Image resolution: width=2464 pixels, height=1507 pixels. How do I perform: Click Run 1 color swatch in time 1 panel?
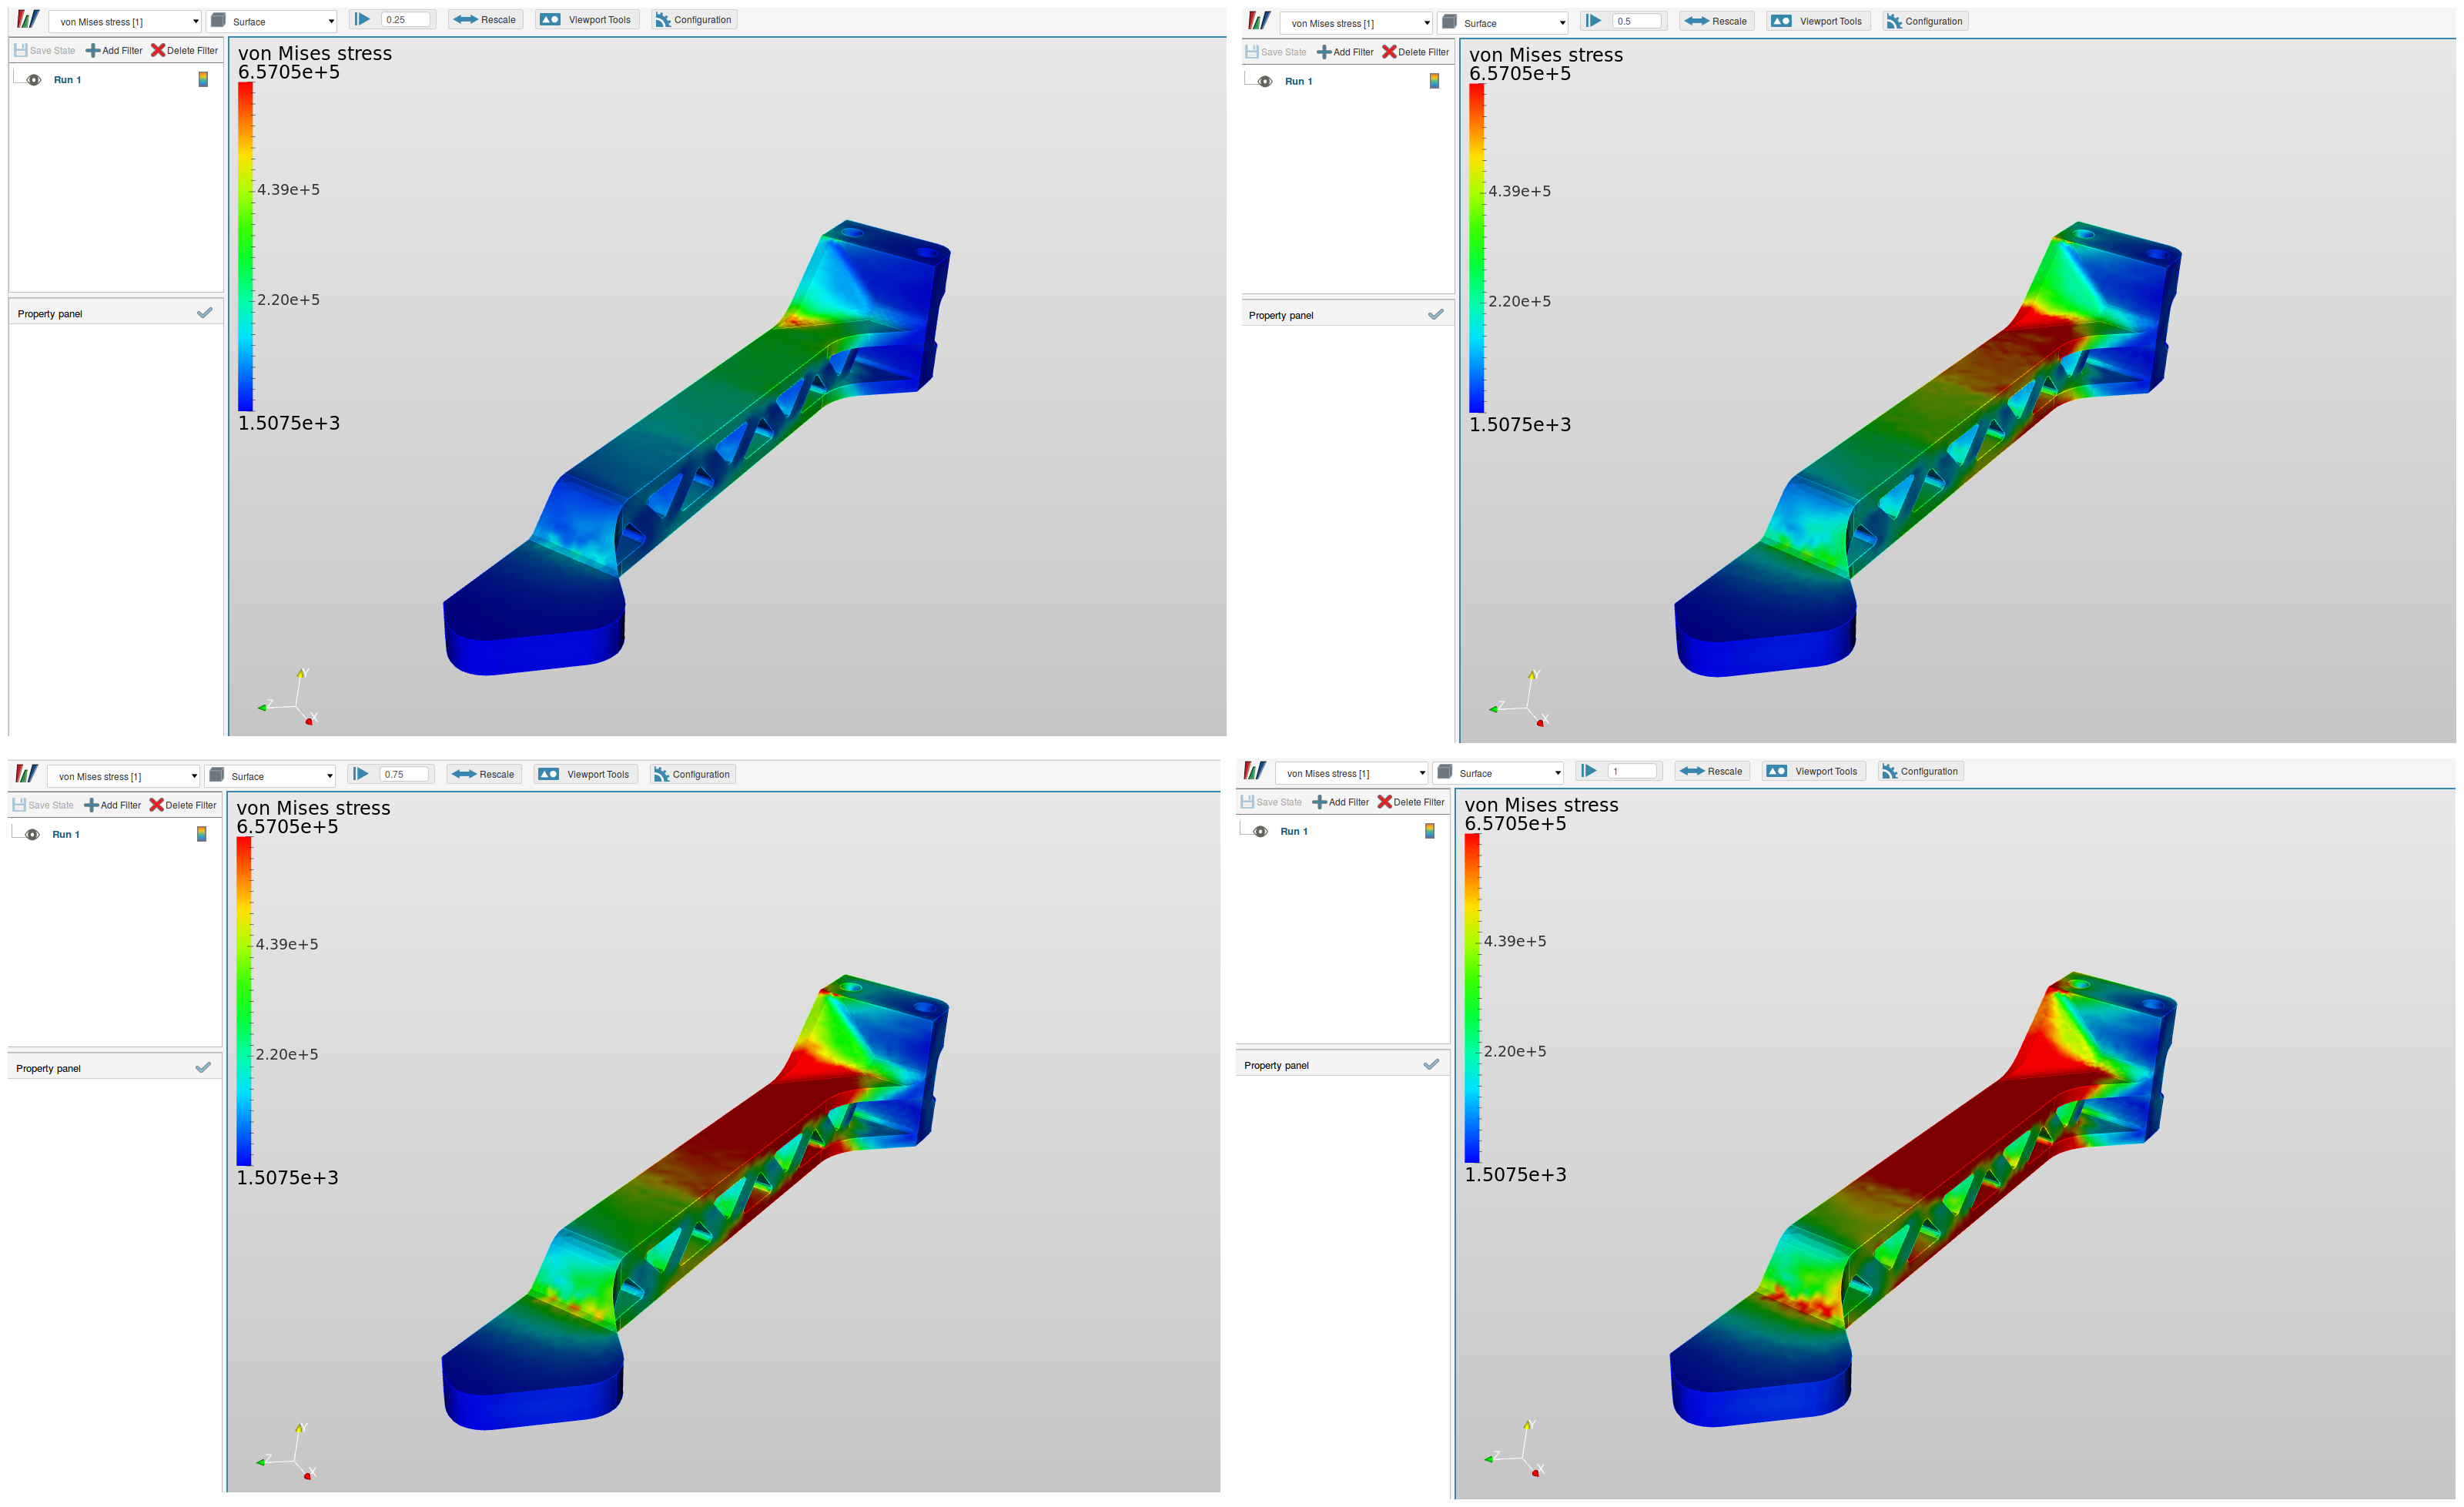tap(1429, 831)
